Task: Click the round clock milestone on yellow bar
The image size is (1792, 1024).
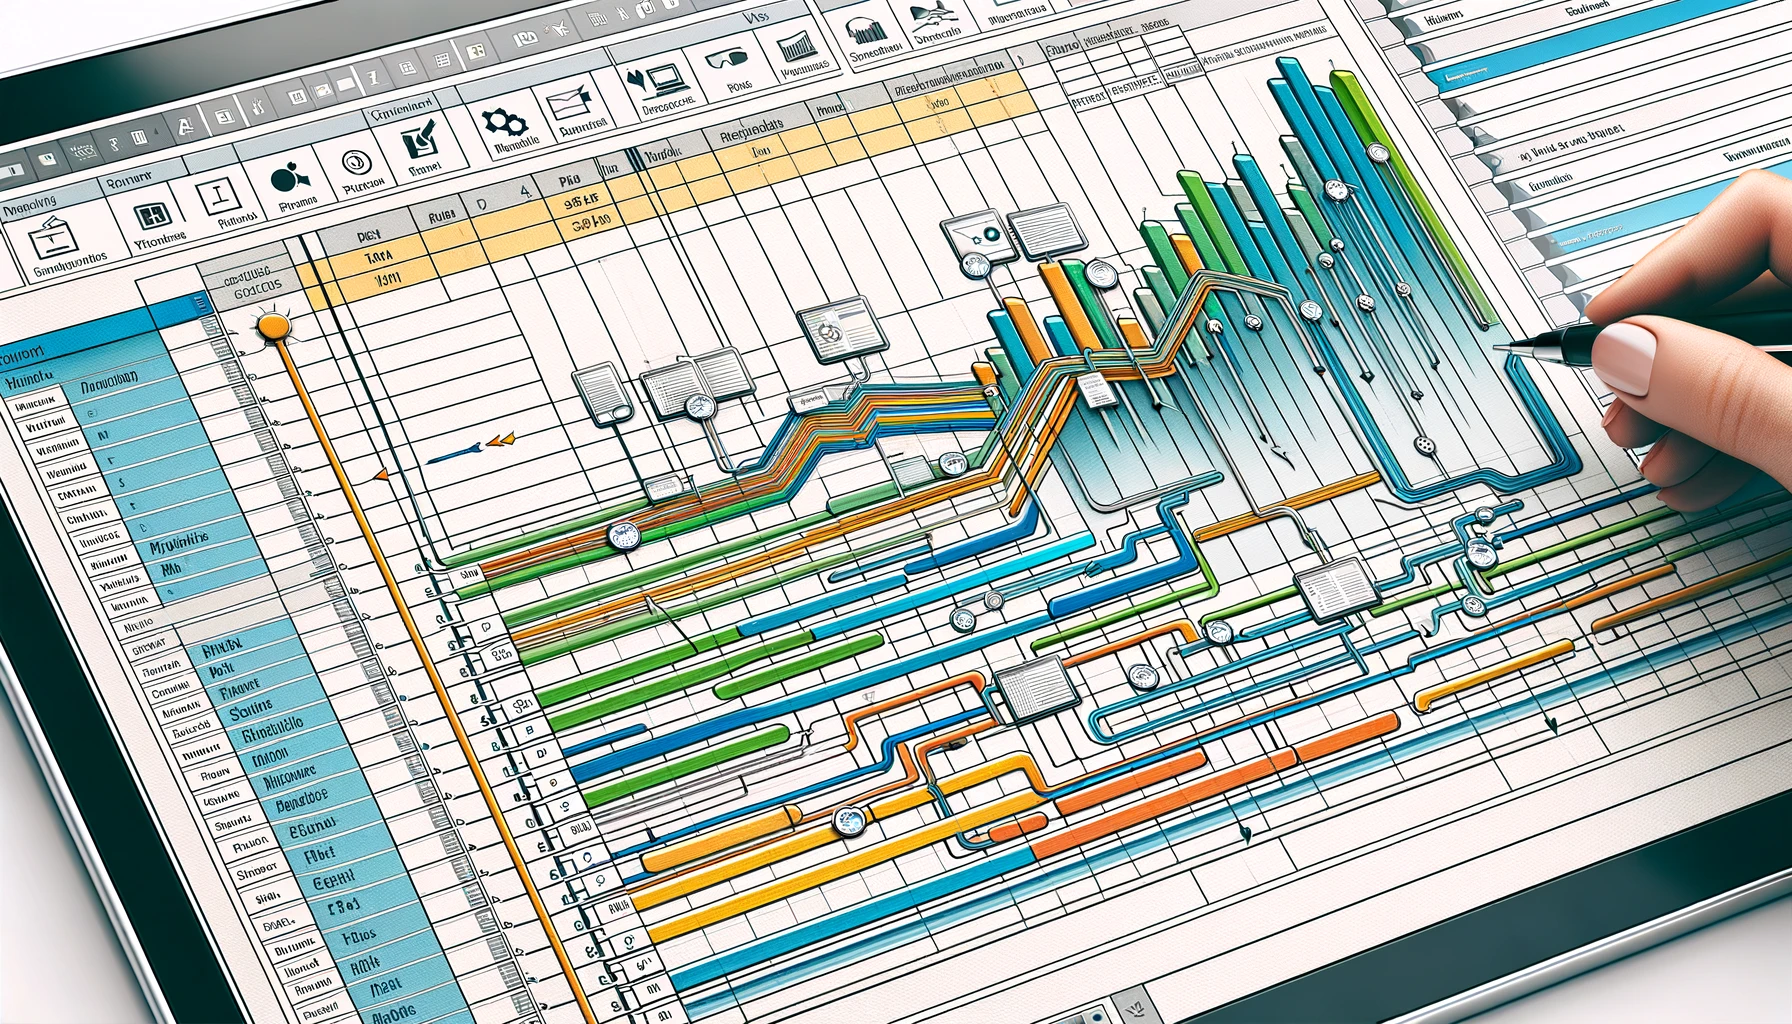Action: (848, 821)
